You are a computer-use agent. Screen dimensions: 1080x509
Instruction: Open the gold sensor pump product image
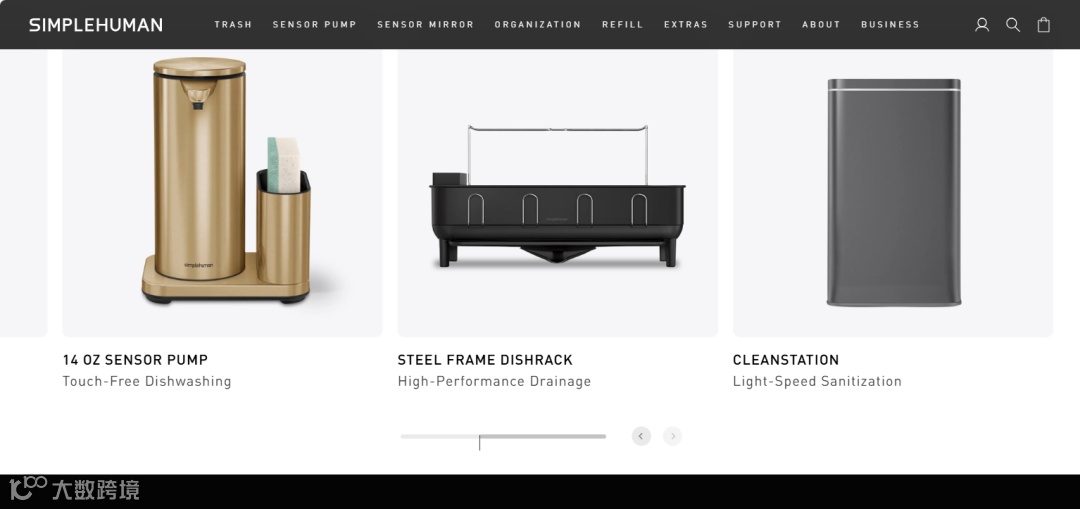pyautogui.click(x=222, y=193)
